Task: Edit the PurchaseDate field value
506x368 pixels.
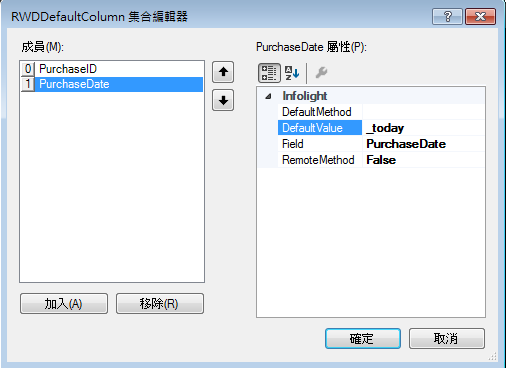Action: [x=424, y=144]
